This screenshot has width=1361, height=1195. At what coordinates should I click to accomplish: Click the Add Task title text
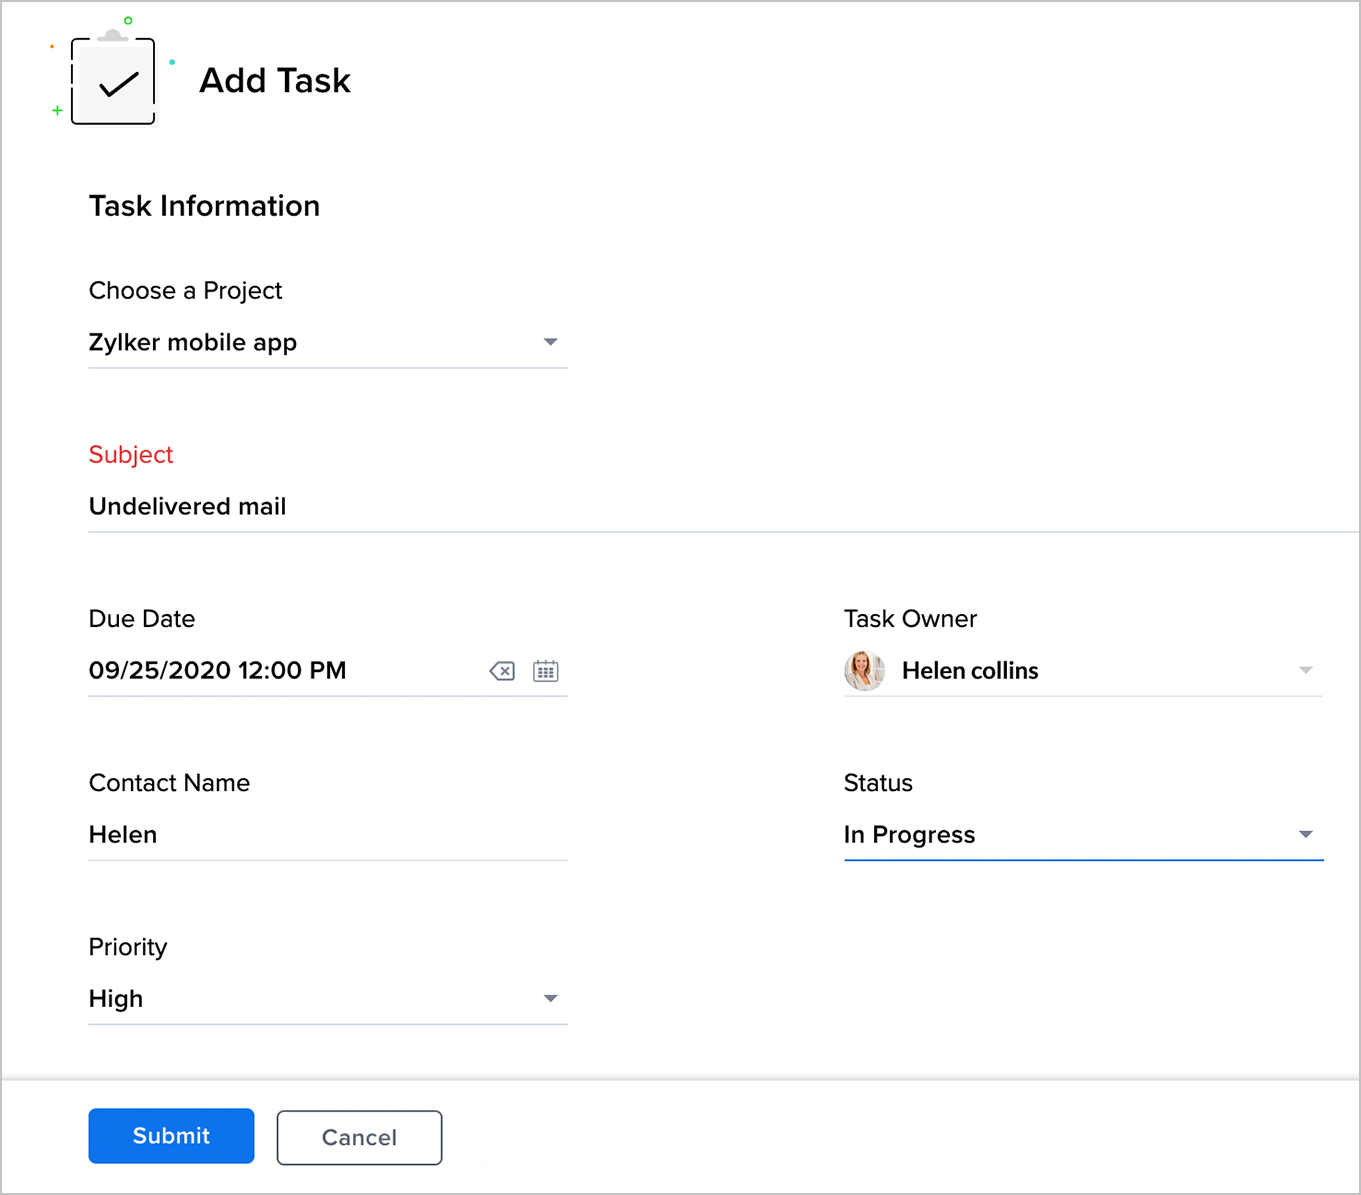pos(275,80)
